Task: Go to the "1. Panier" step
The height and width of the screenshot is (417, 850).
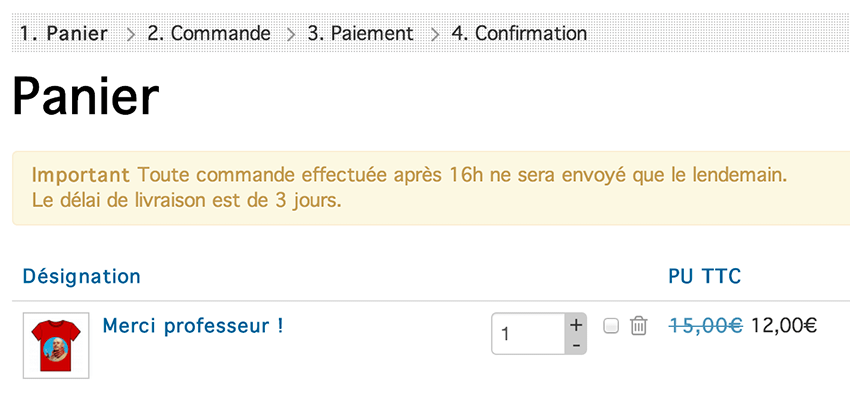Action: [x=63, y=33]
